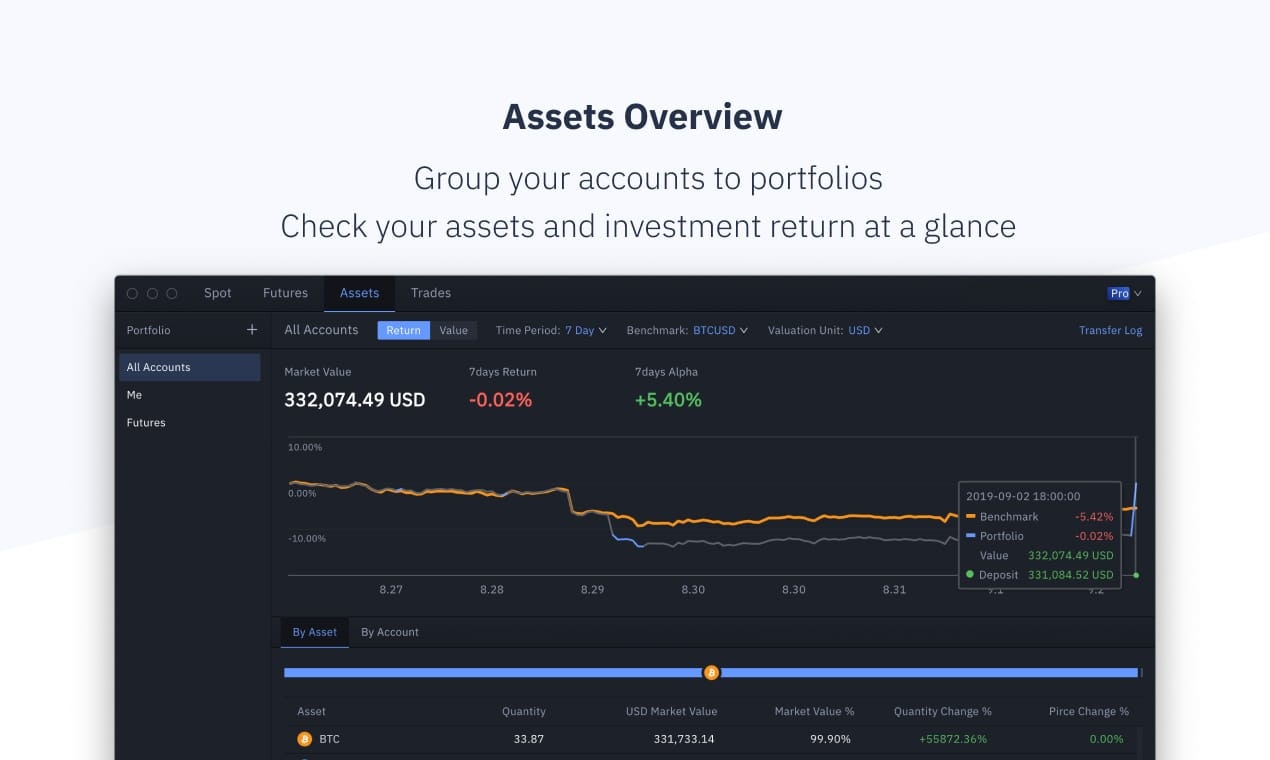Click the blue Portfolio legend marker in tooltip
The height and width of the screenshot is (760, 1270).
[969, 536]
